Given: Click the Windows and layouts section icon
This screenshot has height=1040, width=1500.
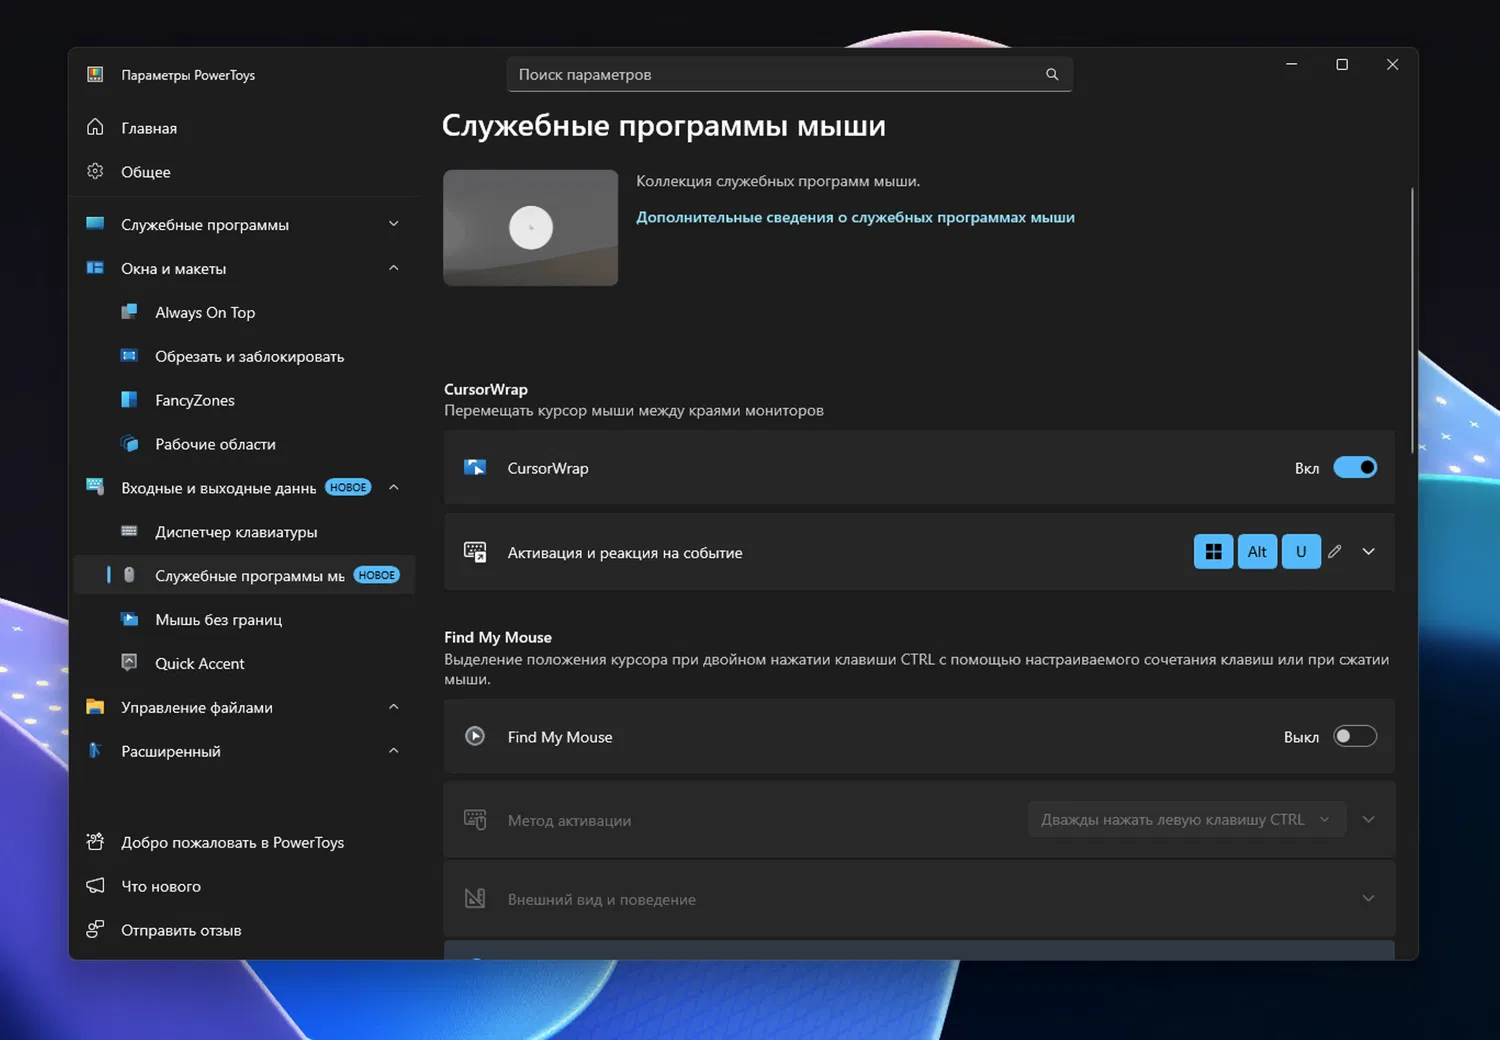Looking at the screenshot, I should 95,268.
